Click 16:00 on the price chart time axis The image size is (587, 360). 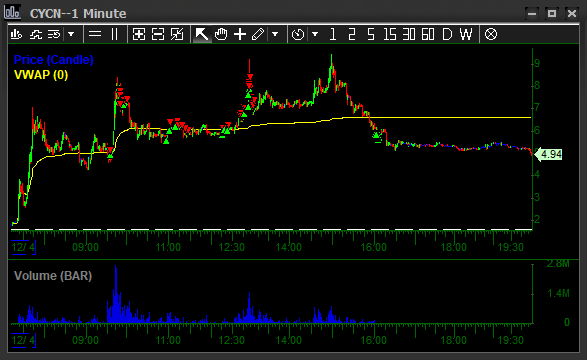click(x=374, y=247)
